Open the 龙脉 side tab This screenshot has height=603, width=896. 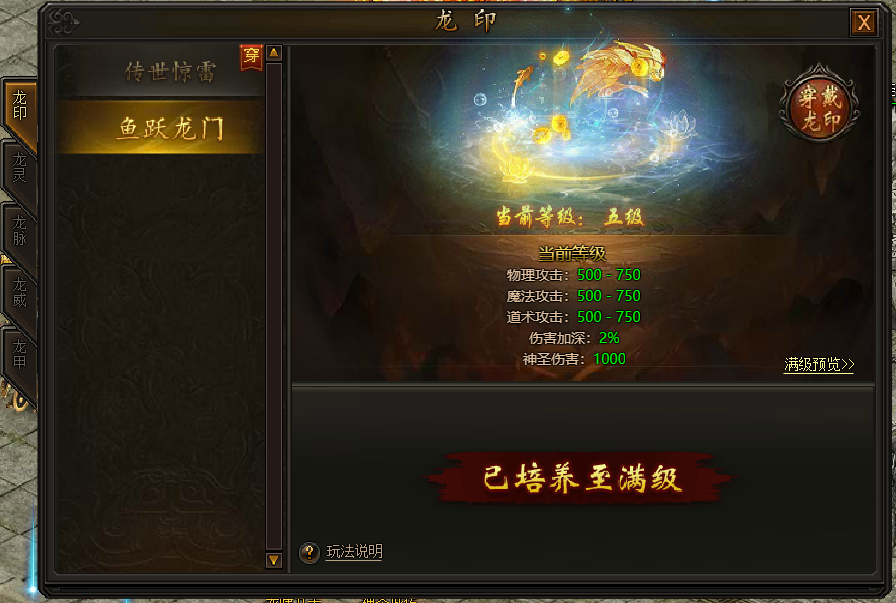(20, 232)
